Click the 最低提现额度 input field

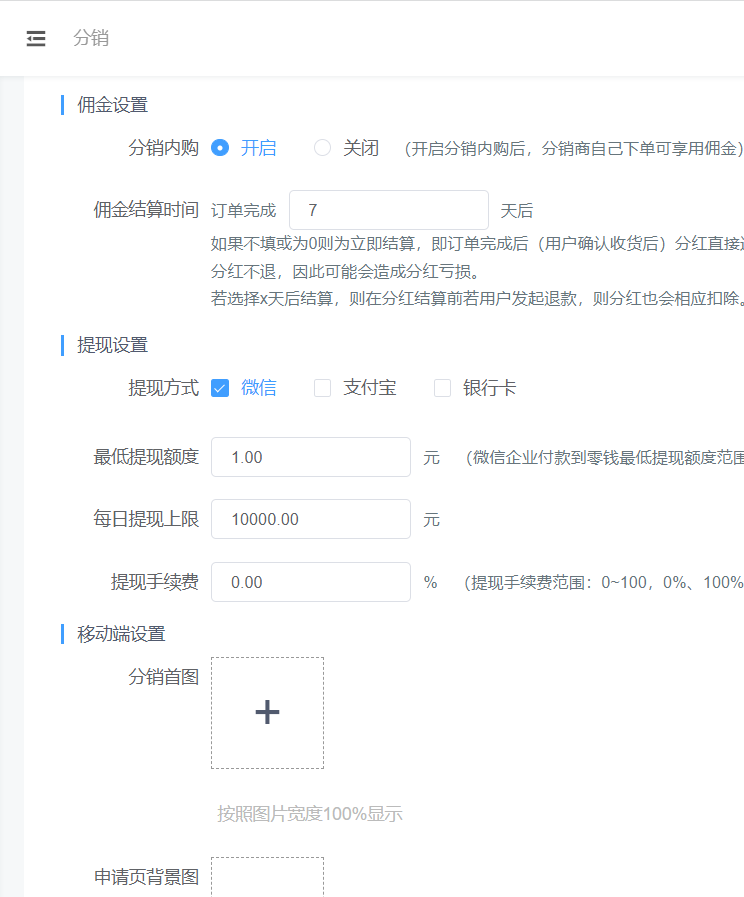pyautogui.click(x=311, y=457)
